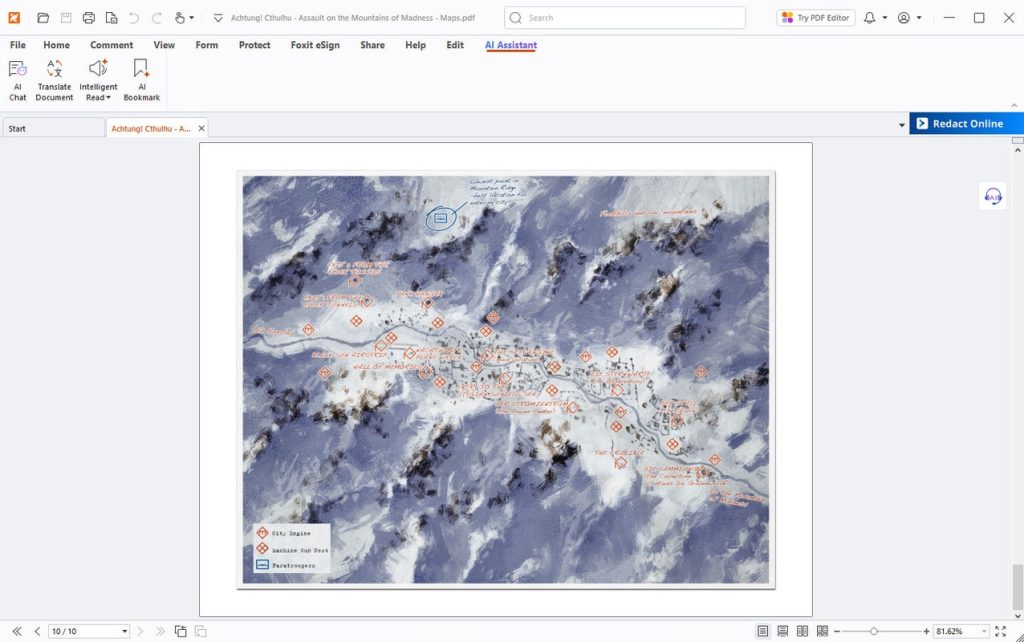
Task: Click the create PDF page icon
Action: point(112,18)
